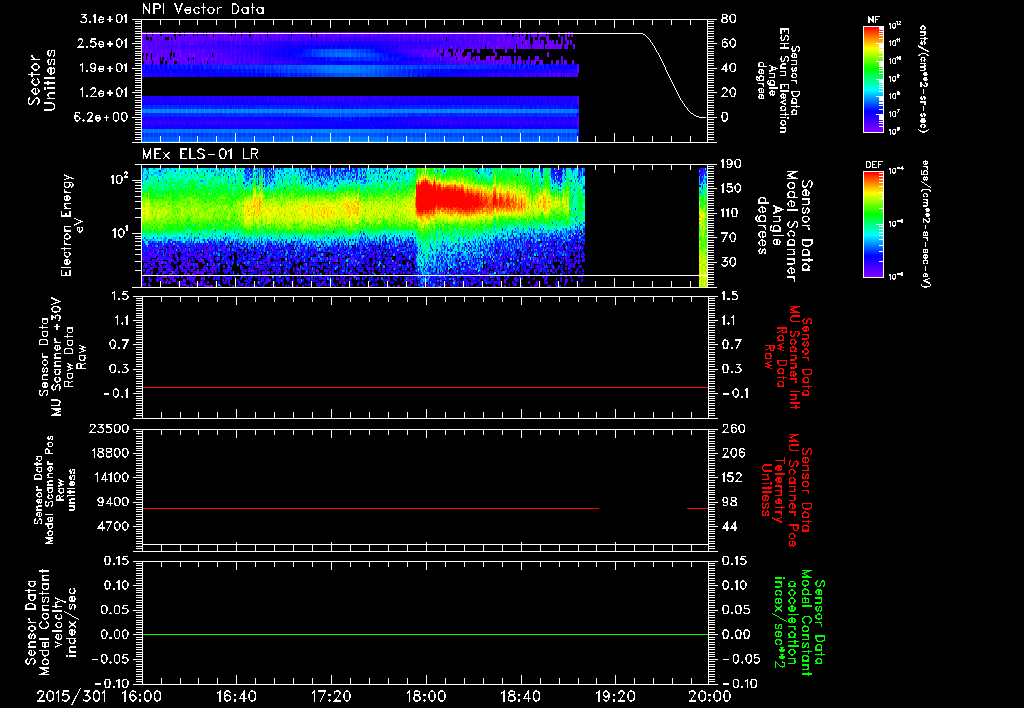1024x708 pixels.
Task: Click the long red scanner position line
Action: tap(370, 508)
